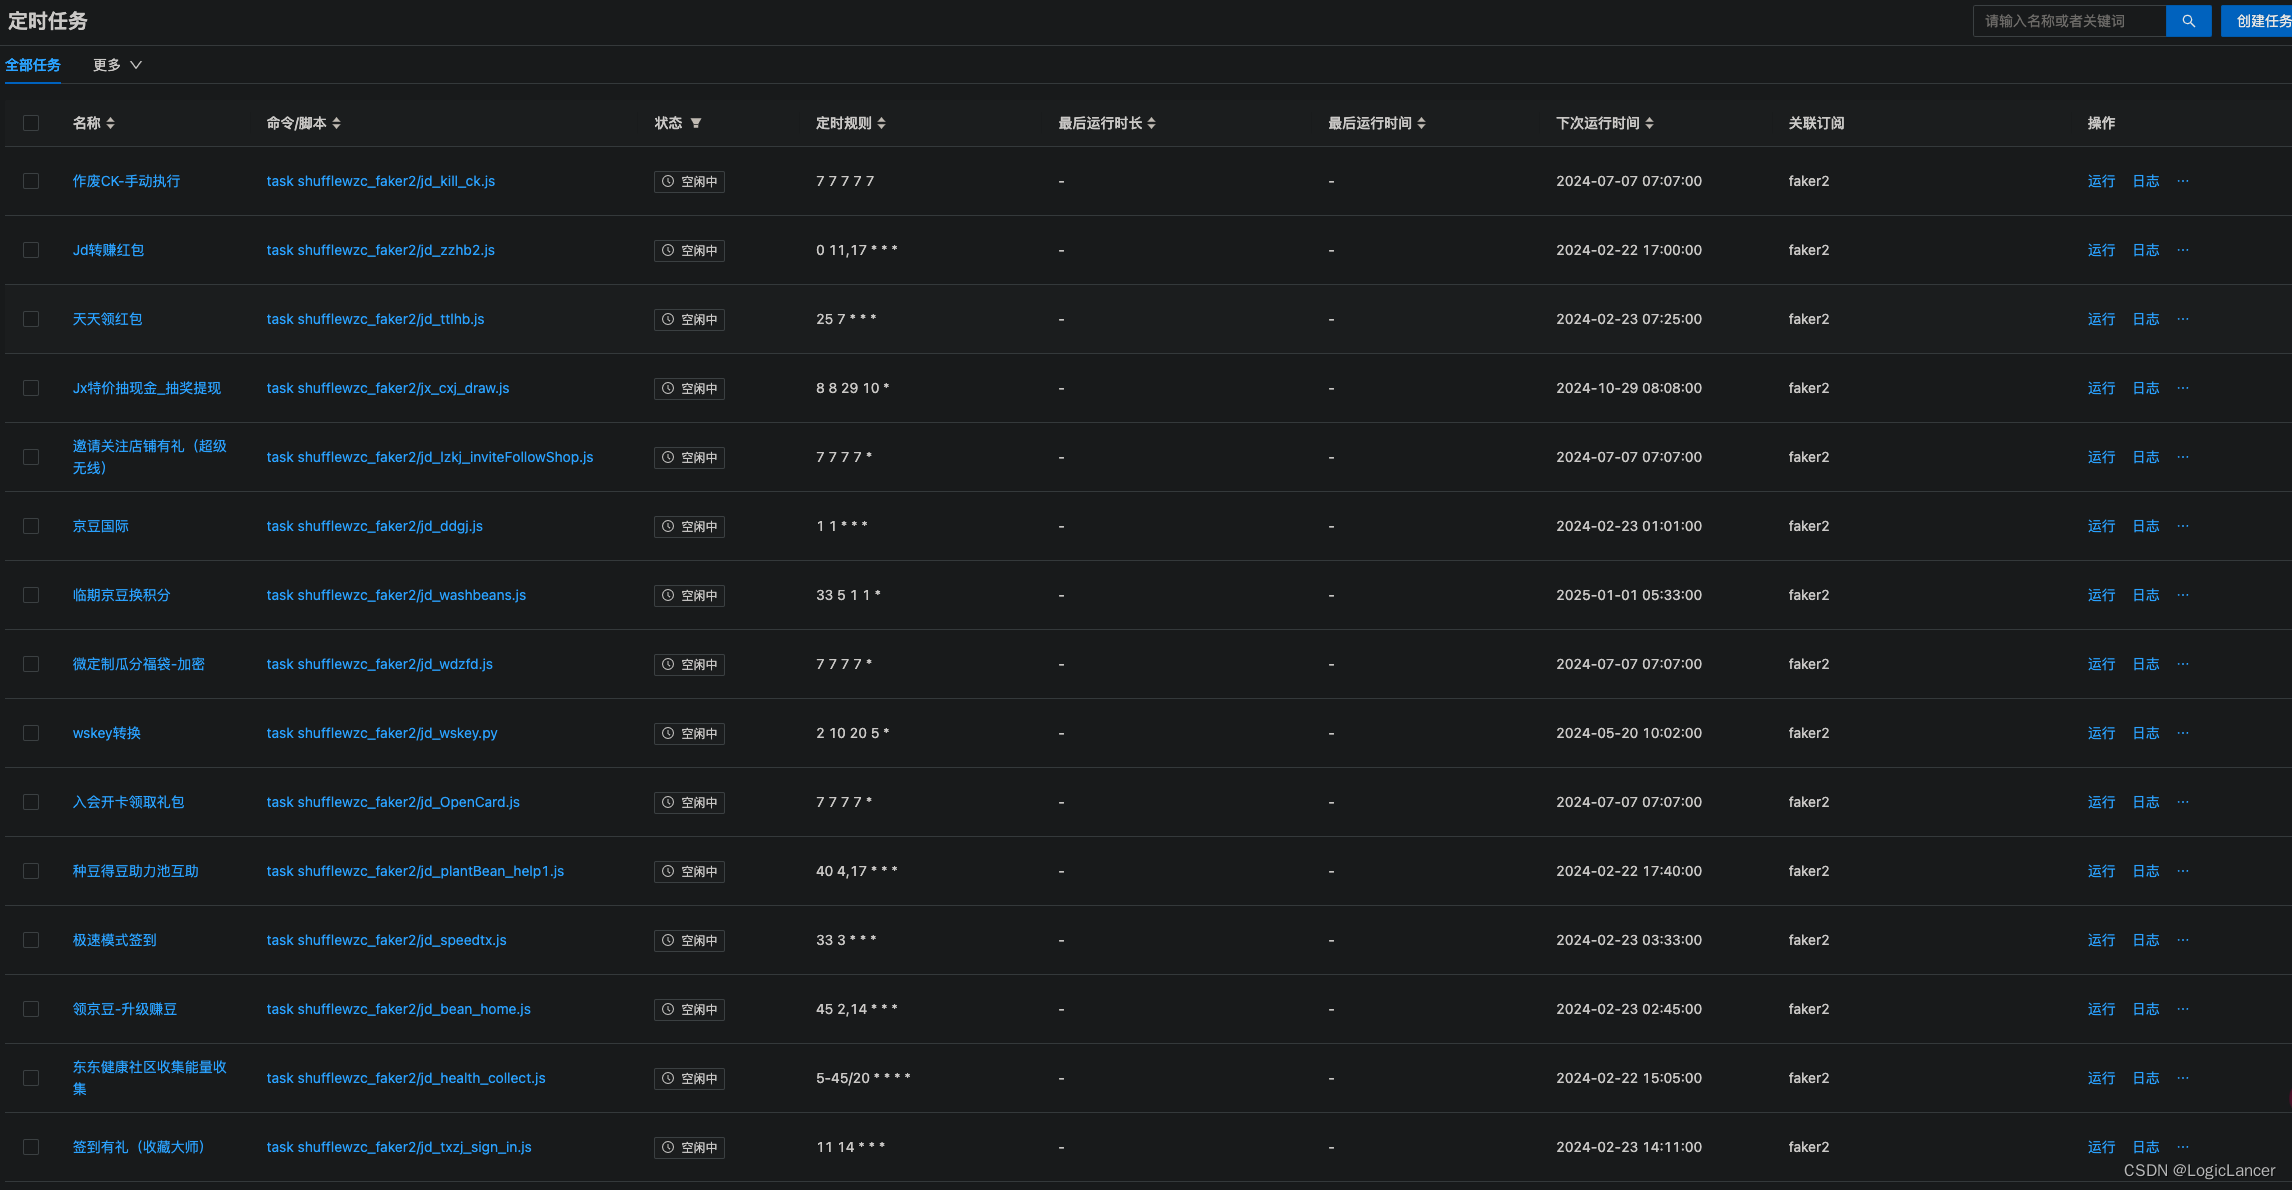The image size is (2292, 1190).
Task: Check the 天天领红包 task checkbox
Action: [31, 319]
